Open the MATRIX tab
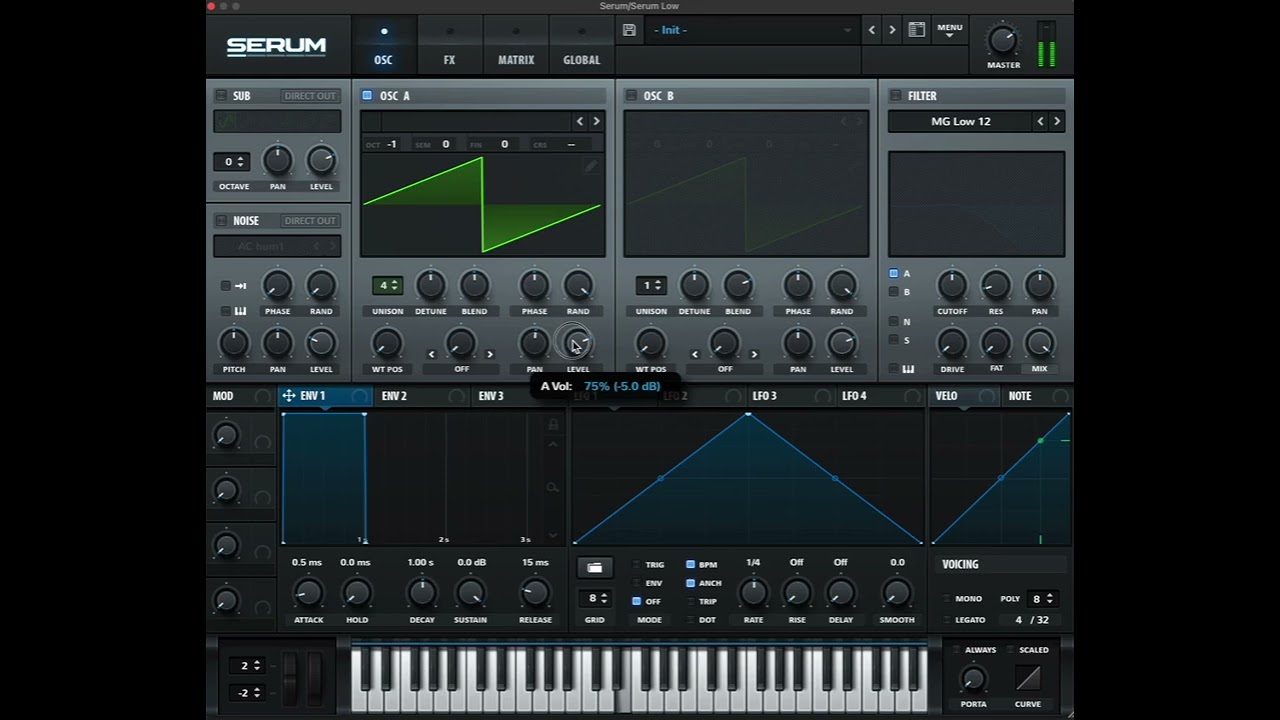 (x=516, y=47)
